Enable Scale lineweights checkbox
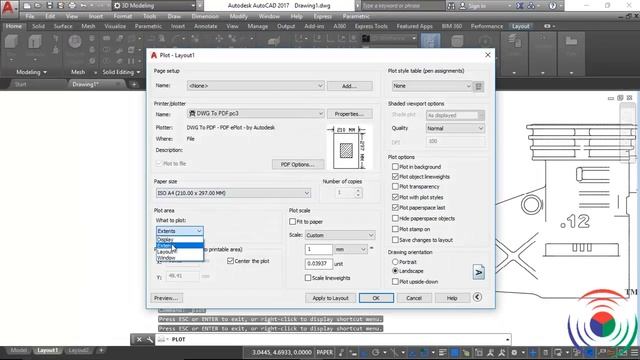Screen dimensions: 640x360 [308, 278]
